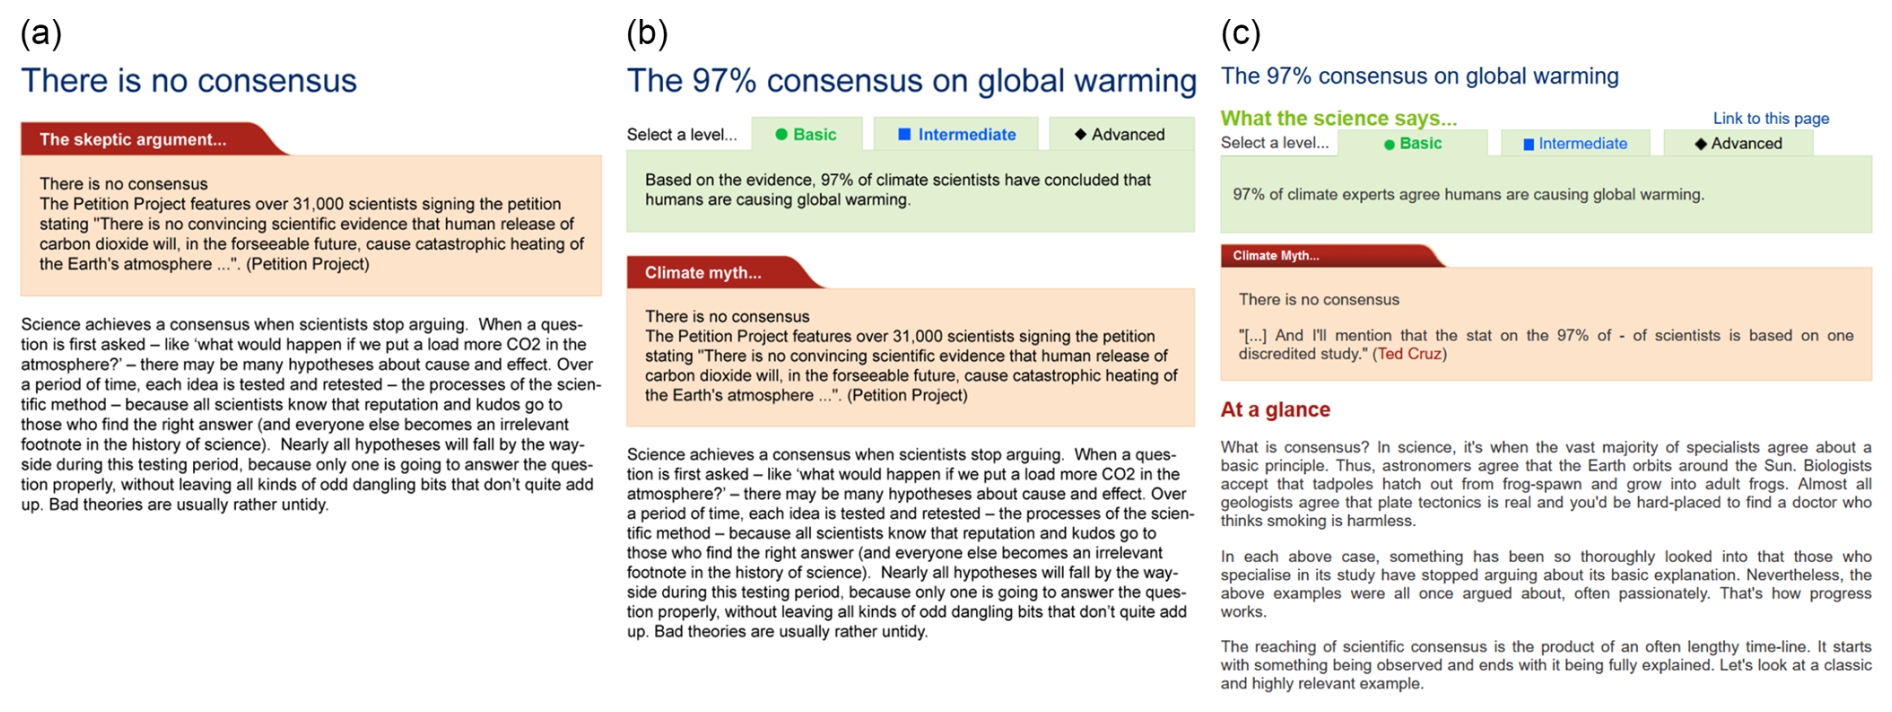Click the red "At a glance" heading
The image size is (1892, 712).
click(x=1275, y=409)
